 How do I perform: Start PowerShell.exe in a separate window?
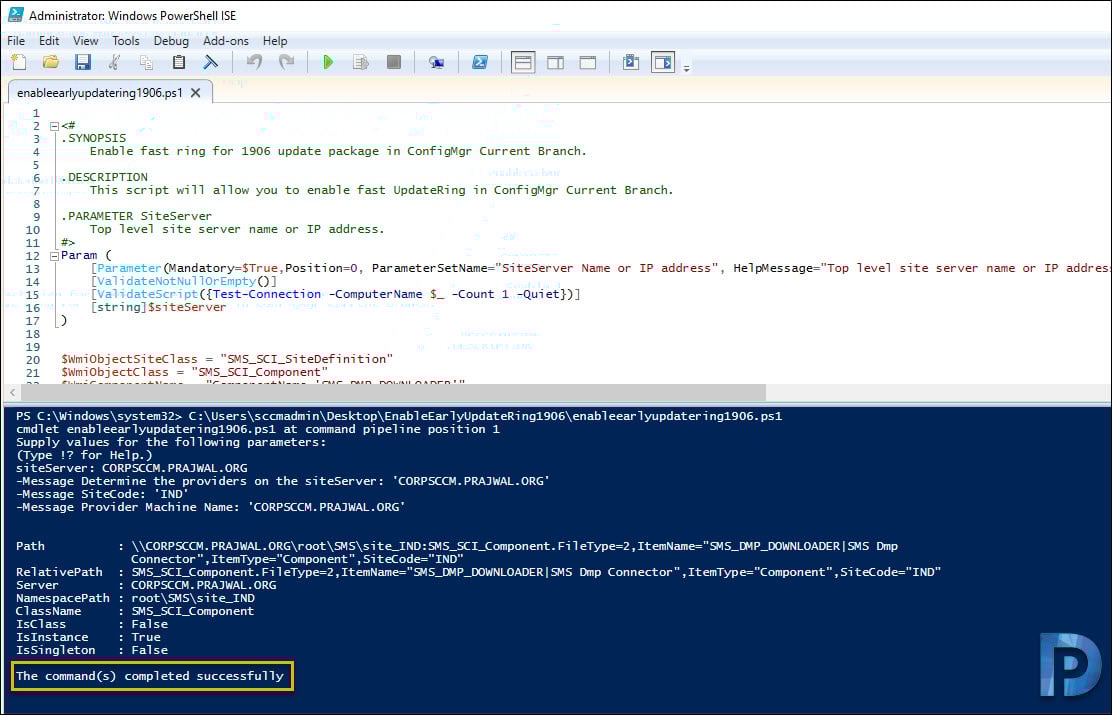tap(480, 62)
